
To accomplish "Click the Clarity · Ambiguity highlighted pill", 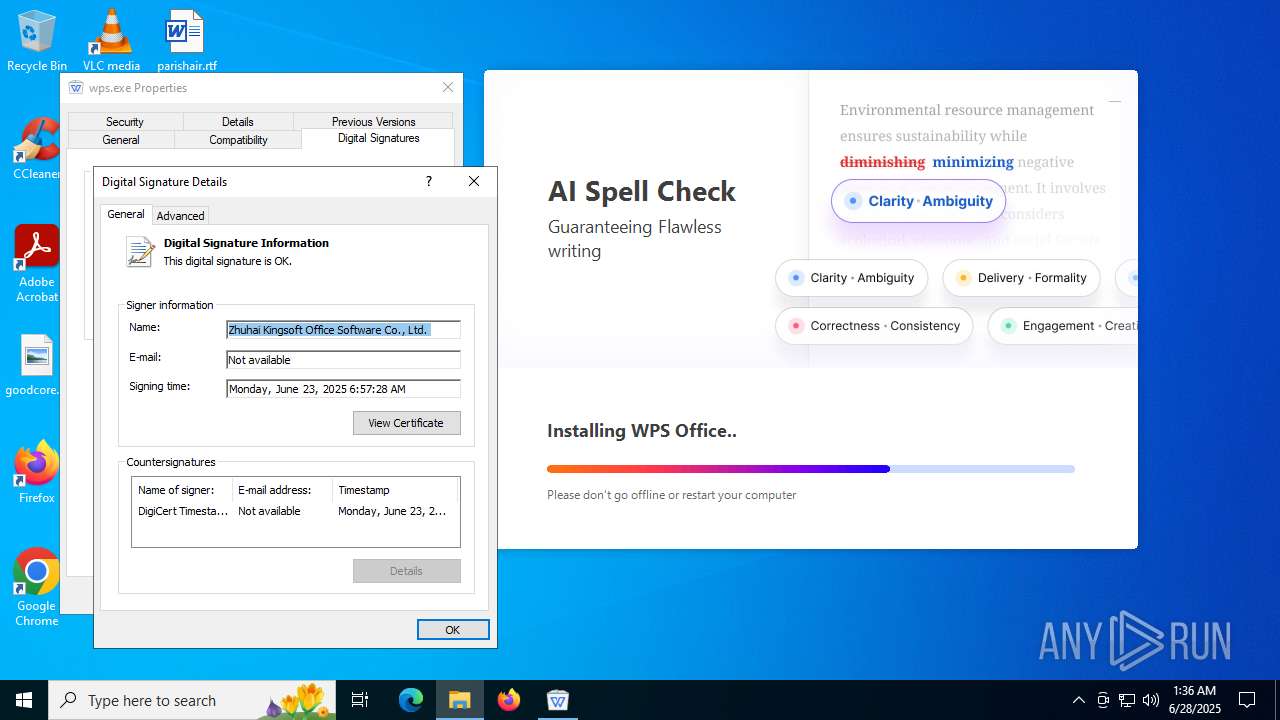I will 918,201.
